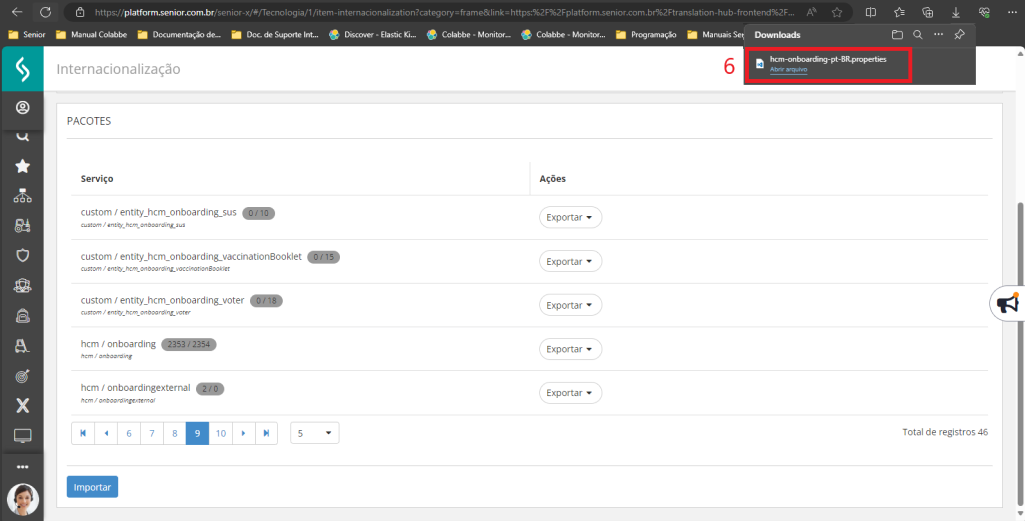Screen dimensions: 1025x521
Task: Jump to last page of pagination
Action: (267, 433)
